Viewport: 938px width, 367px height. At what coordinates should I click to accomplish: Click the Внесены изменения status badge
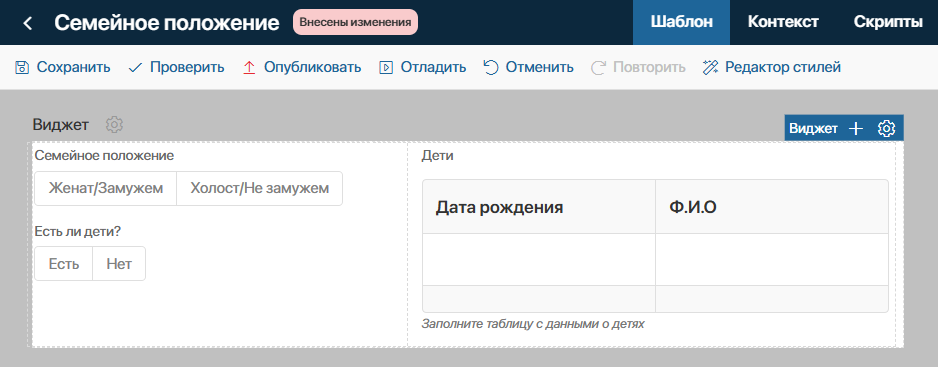[355, 22]
